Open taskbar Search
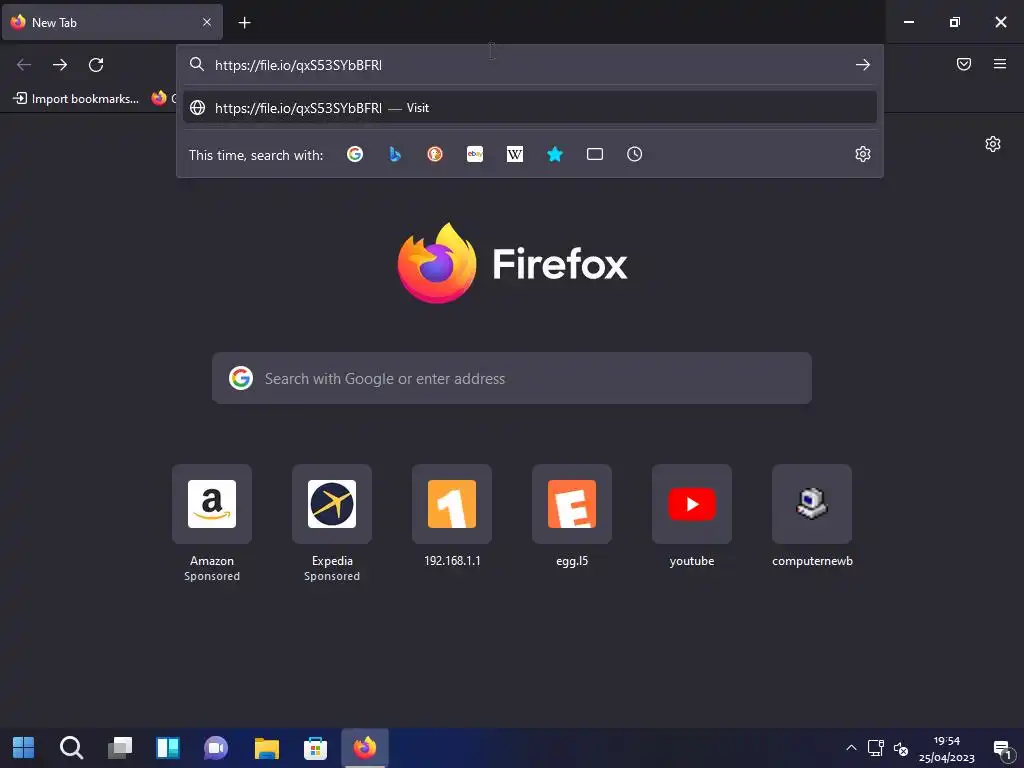The width and height of the screenshot is (1024, 768). 71,748
